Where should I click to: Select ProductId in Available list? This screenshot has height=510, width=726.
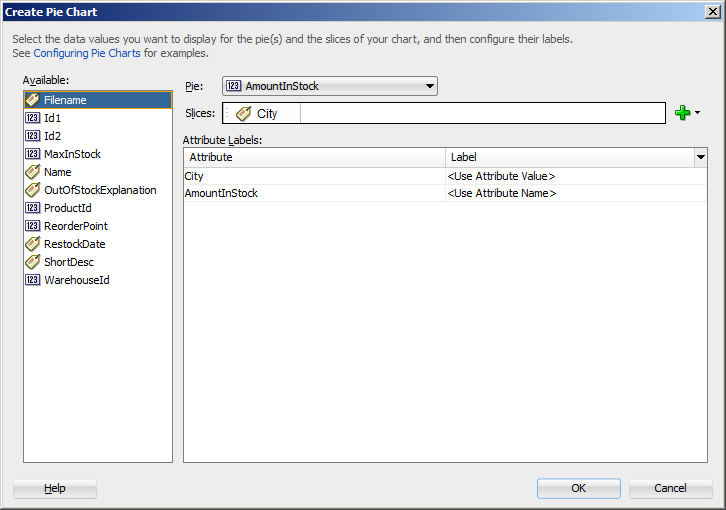[x=98, y=208]
